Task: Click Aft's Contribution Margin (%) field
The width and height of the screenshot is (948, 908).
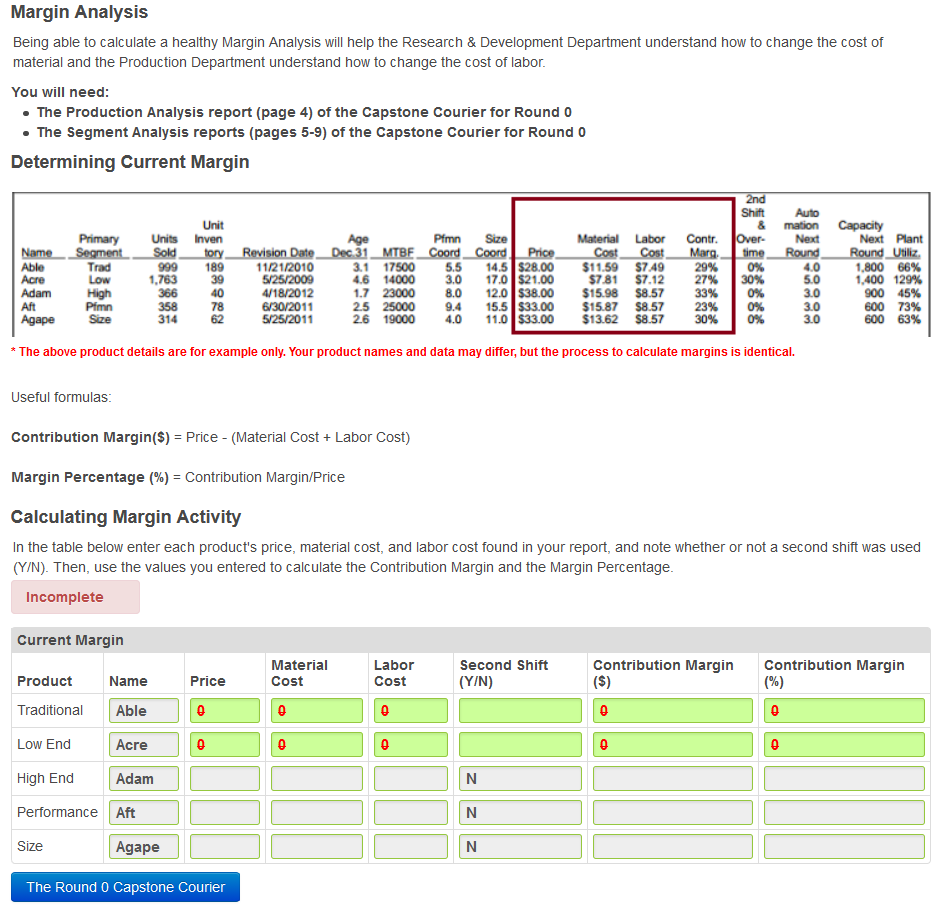Action: pyautogui.click(x=843, y=812)
